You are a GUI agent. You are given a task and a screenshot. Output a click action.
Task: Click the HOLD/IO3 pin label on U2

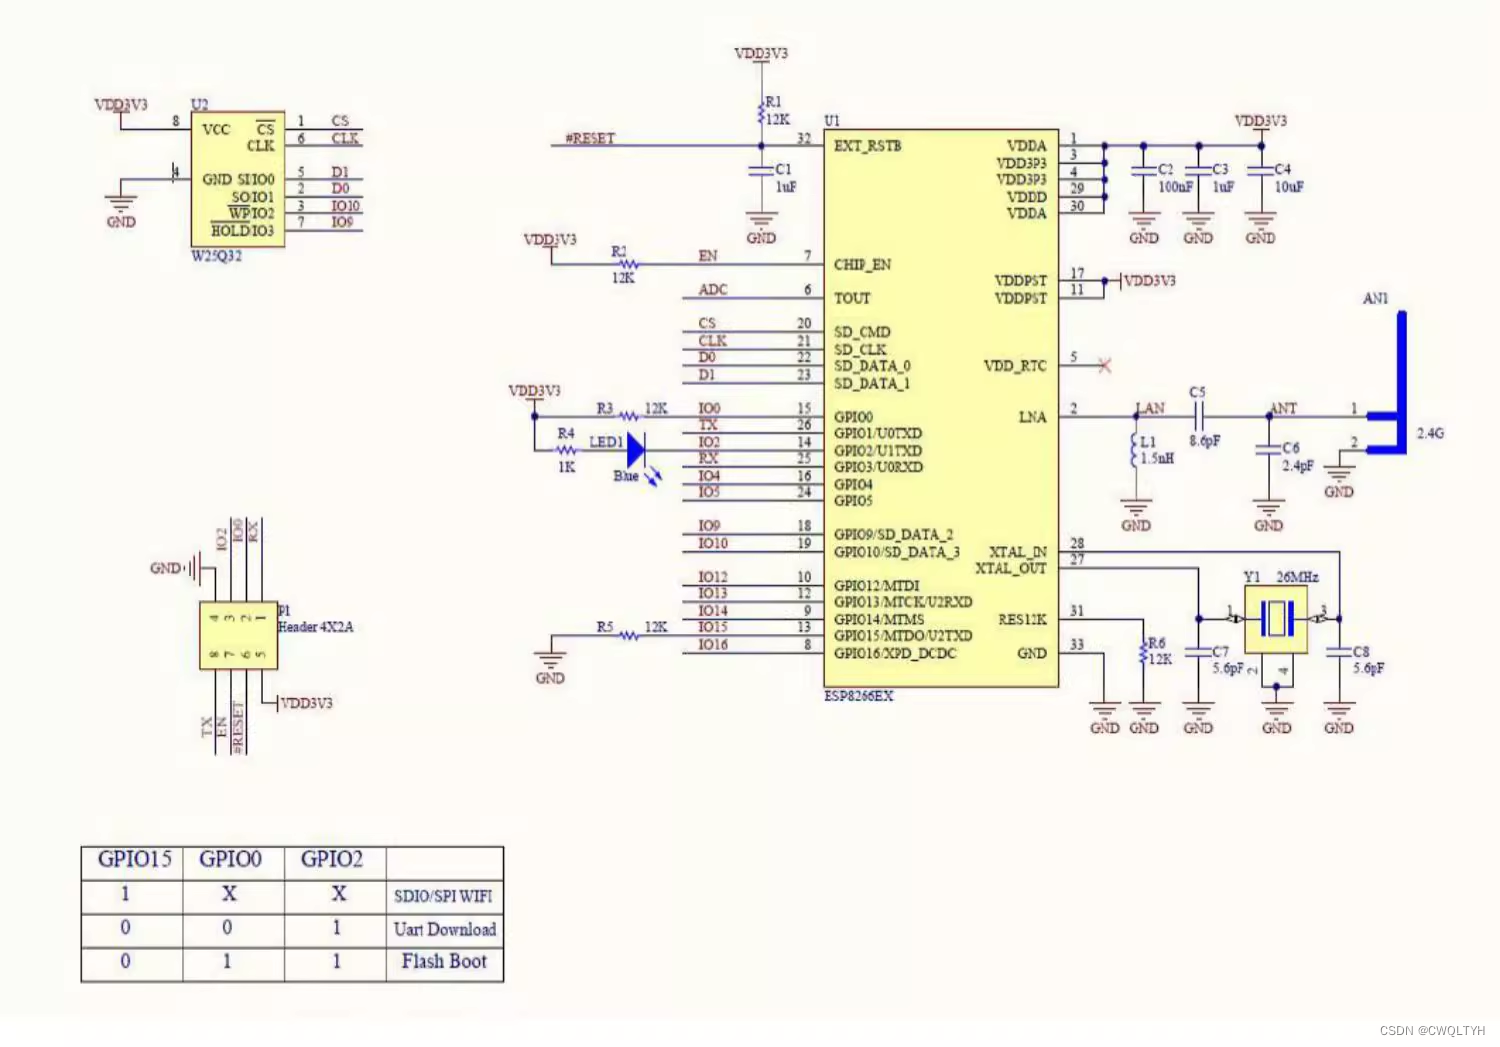[x=242, y=231]
